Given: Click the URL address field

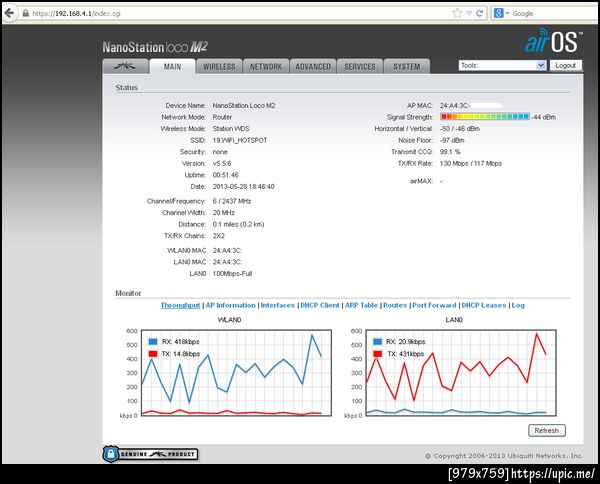Looking at the screenshot, I should [x=237, y=13].
